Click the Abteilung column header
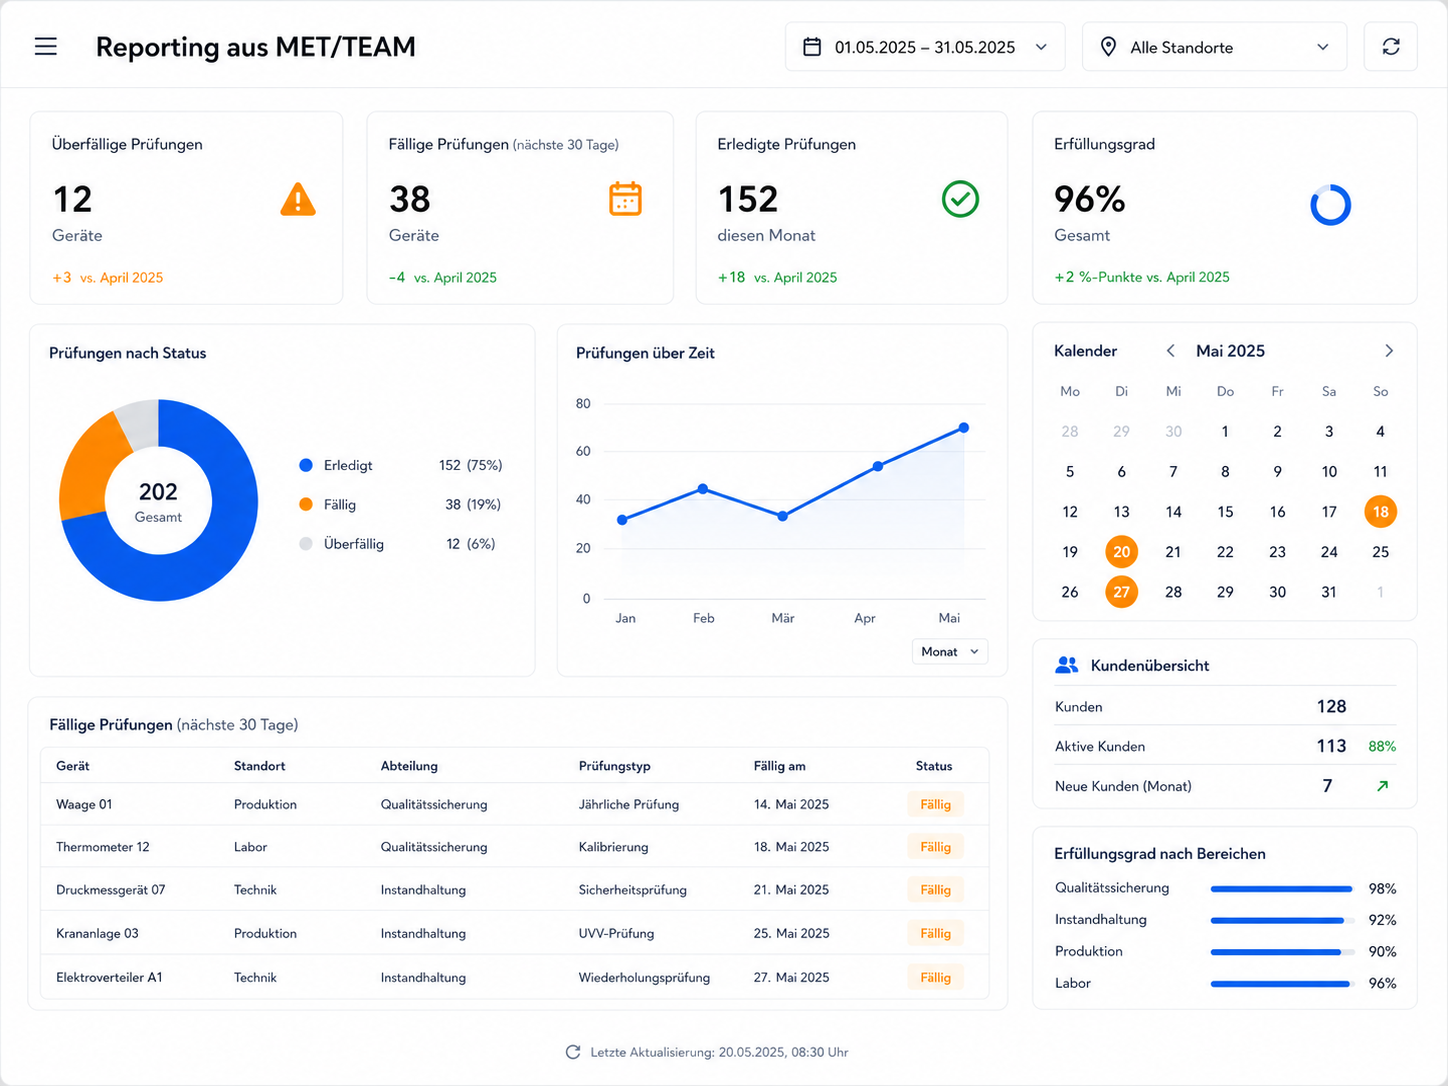Screen dimensions: 1448x1086 409,766
